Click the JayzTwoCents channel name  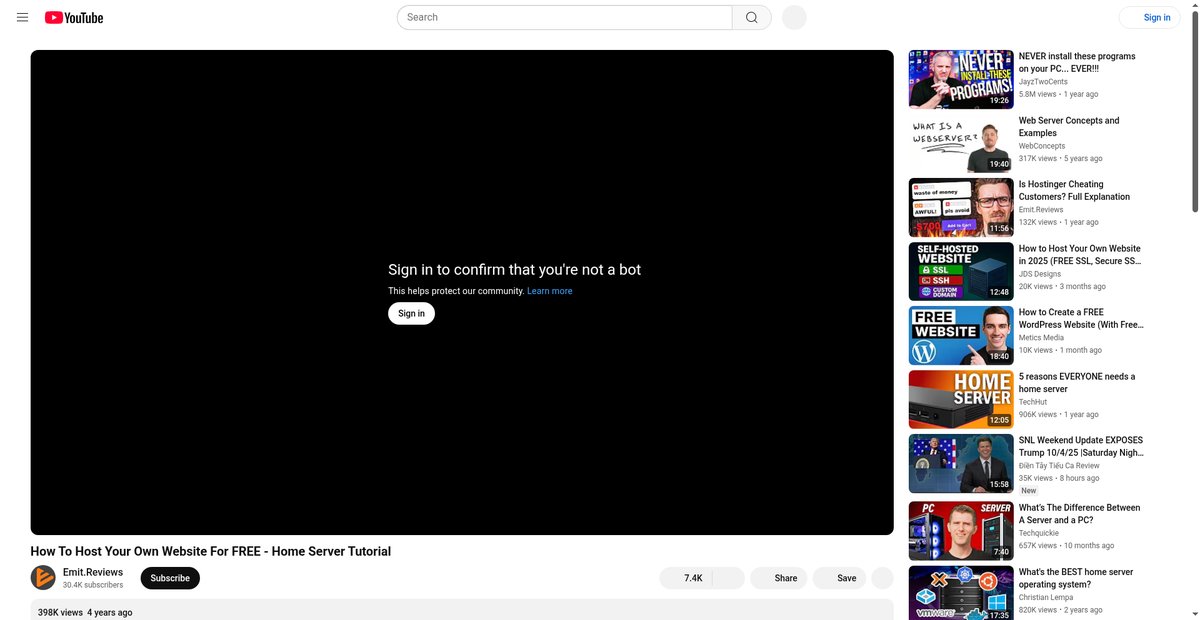(1043, 82)
